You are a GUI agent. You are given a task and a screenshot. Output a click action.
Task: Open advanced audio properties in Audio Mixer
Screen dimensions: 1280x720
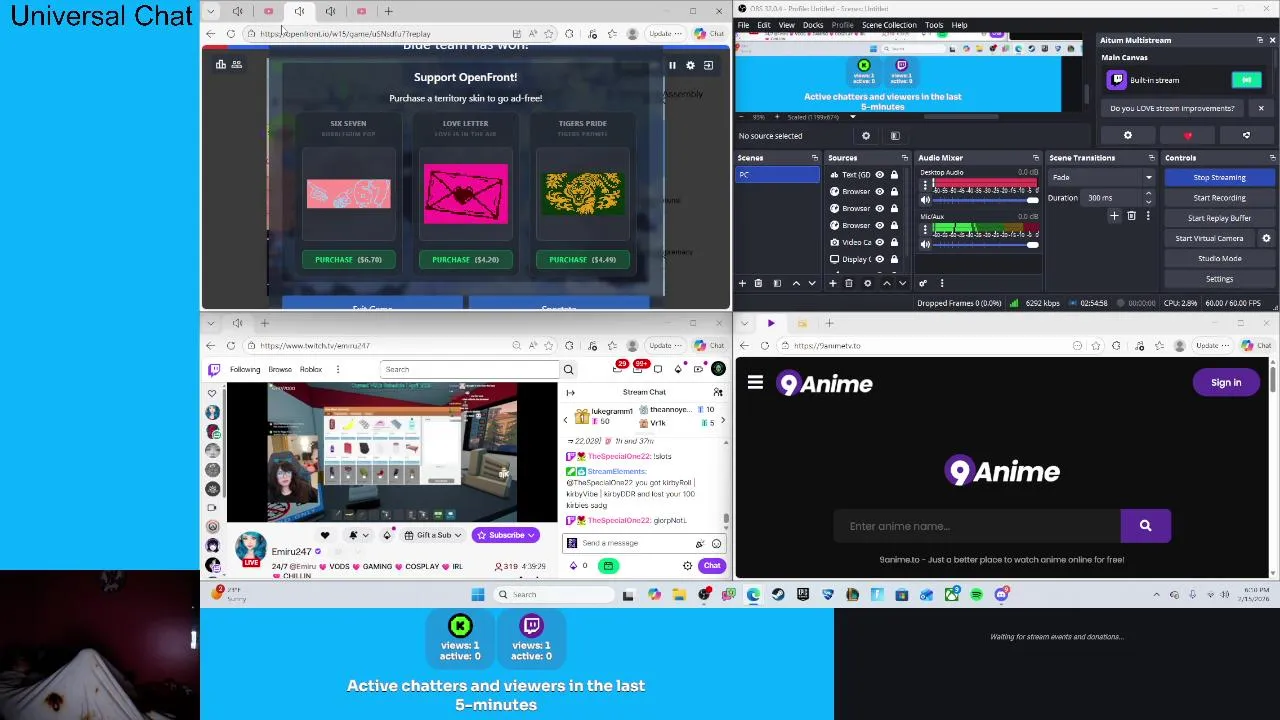(923, 284)
